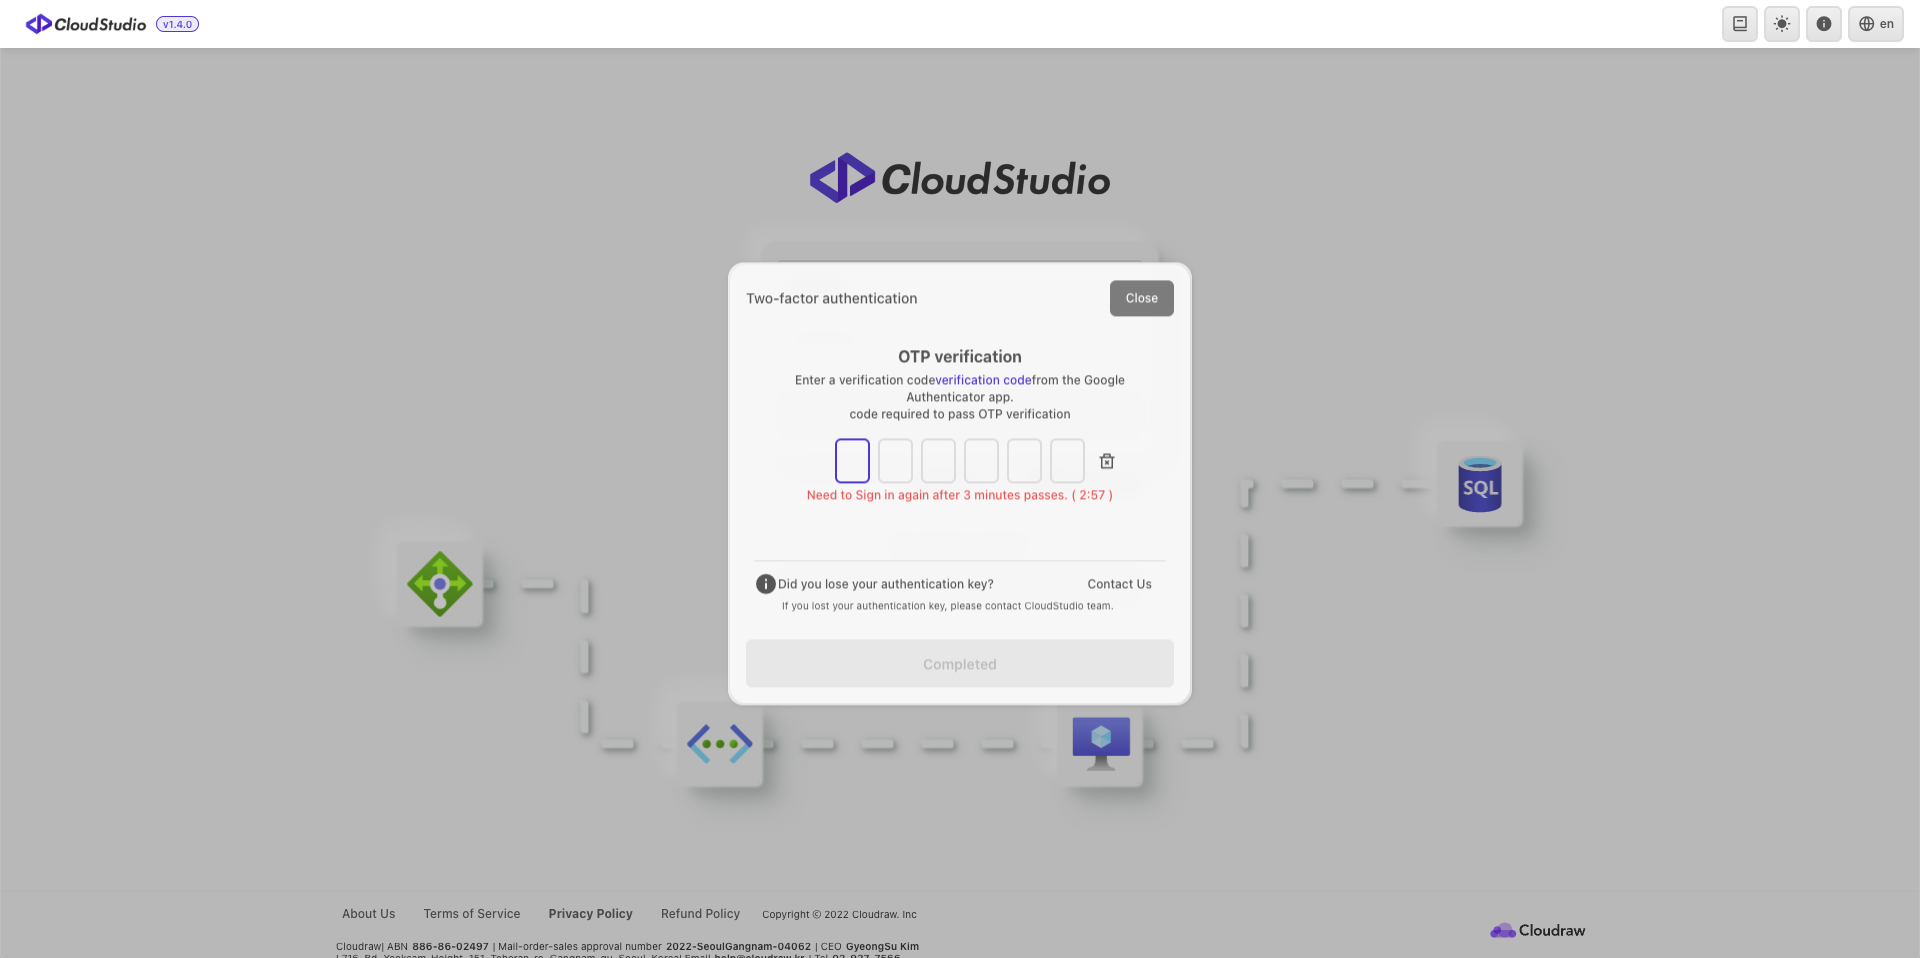The height and width of the screenshot is (958, 1920).
Task: Open the Contact Us link
Action: click(1119, 584)
